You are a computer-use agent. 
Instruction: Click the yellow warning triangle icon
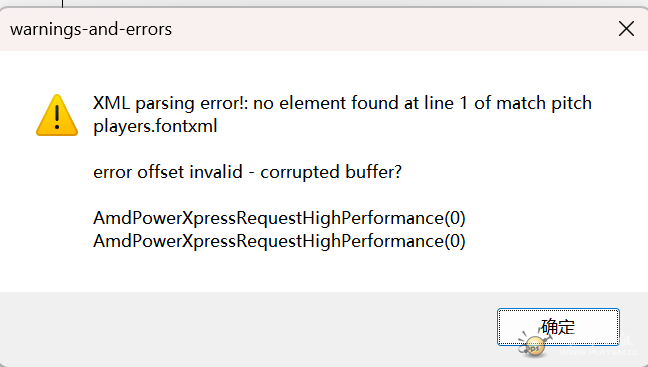[x=57, y=115]
